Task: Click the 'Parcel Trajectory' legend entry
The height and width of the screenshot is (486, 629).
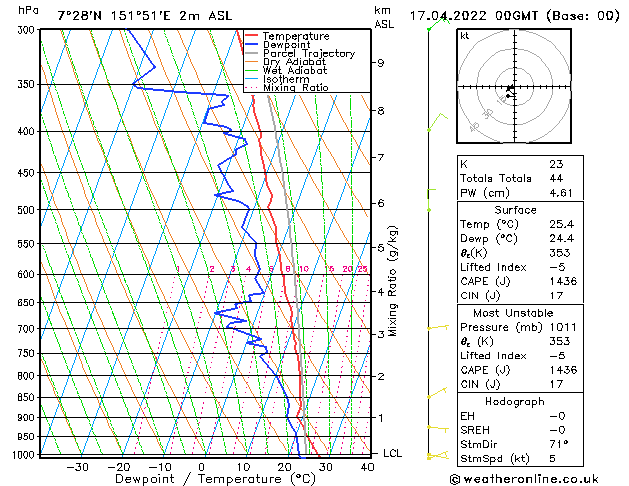Action: click(x=309, y=53)
